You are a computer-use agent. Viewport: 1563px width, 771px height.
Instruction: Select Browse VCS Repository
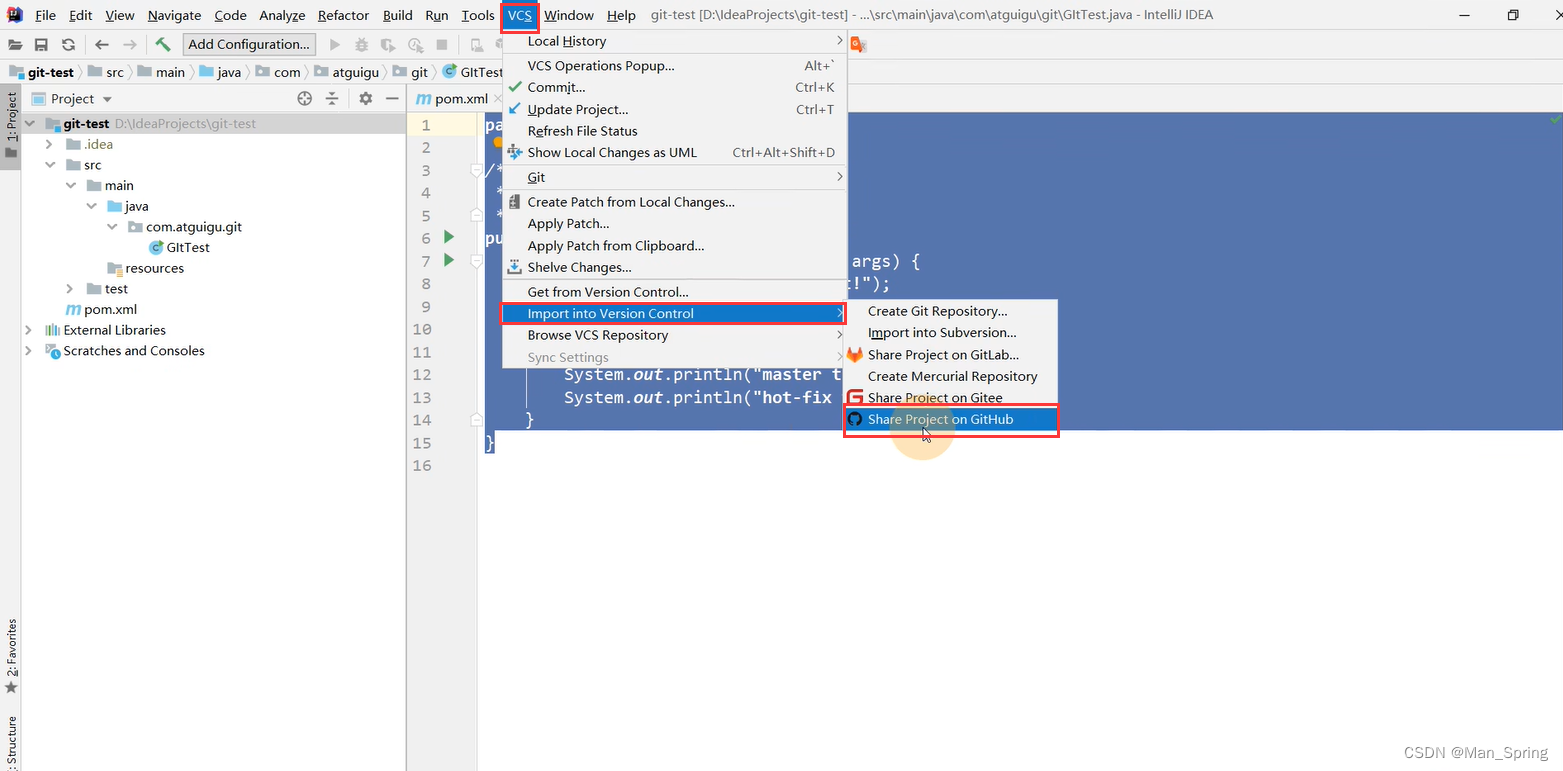coord(674,335)
